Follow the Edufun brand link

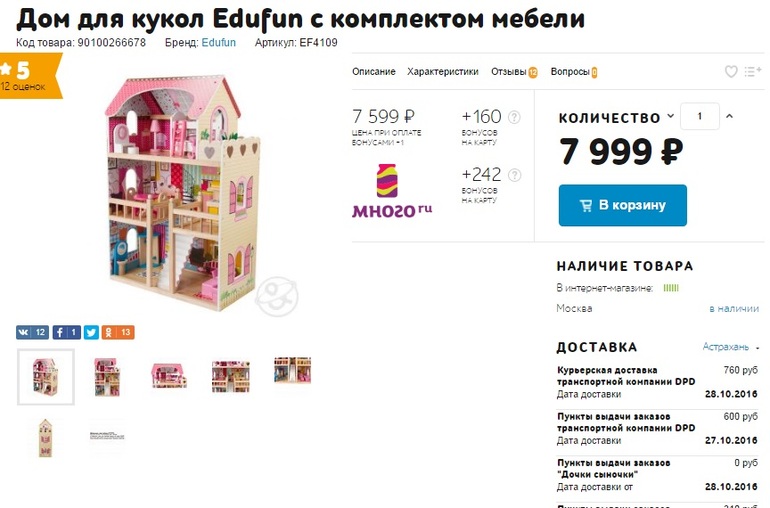click(x=219, y=42)
